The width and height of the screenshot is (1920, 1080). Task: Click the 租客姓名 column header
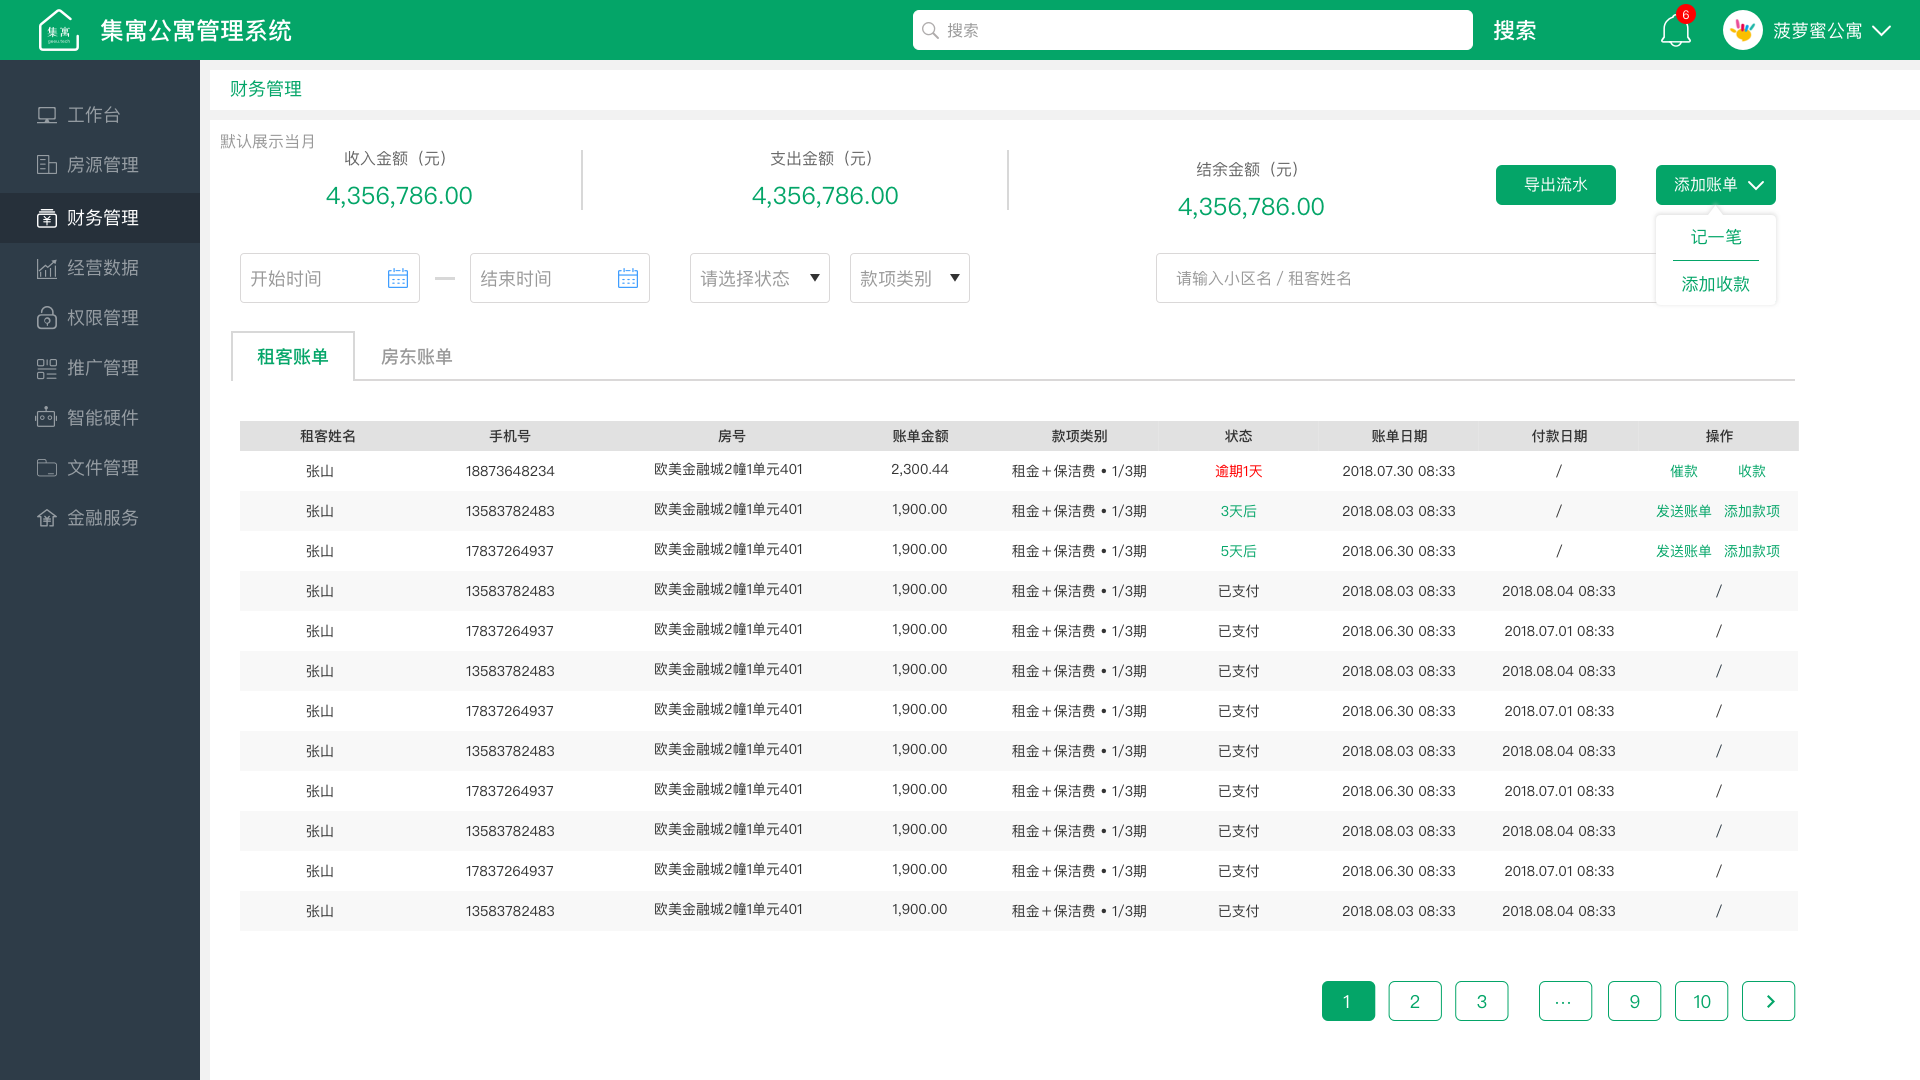[x=328, y=436]
